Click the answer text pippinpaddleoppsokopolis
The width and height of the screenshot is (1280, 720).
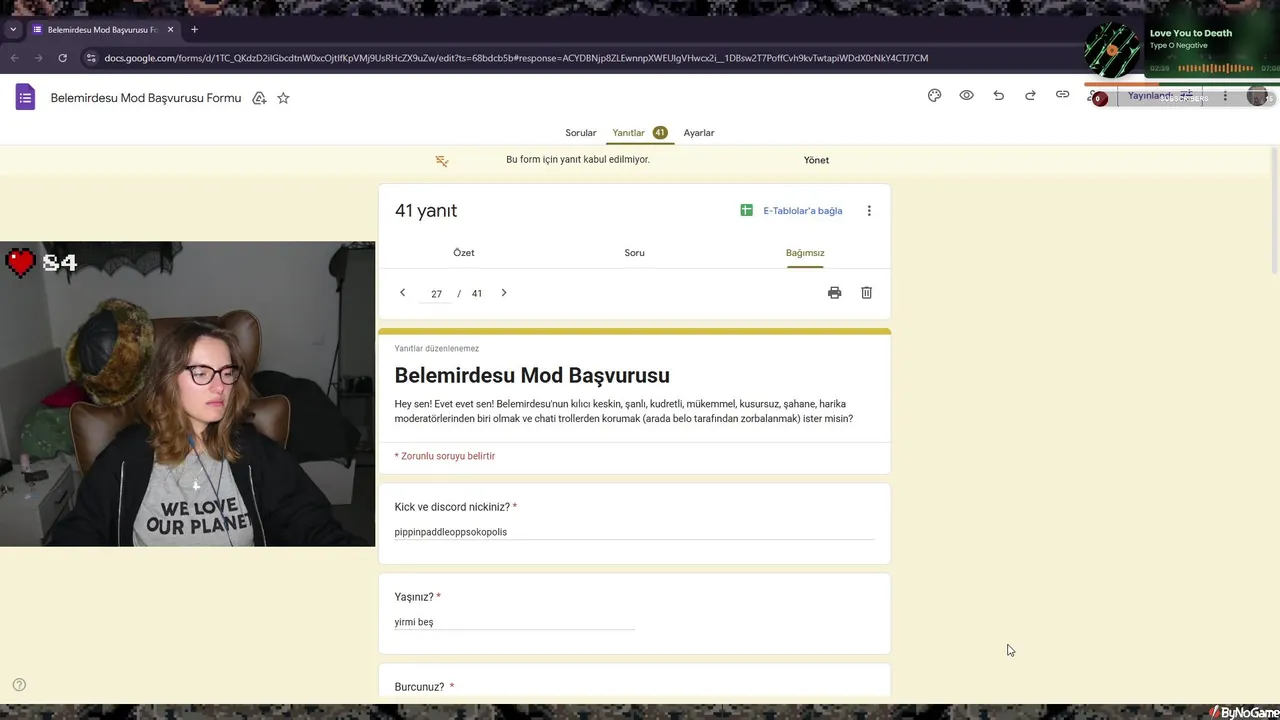(x=451, y=532)
